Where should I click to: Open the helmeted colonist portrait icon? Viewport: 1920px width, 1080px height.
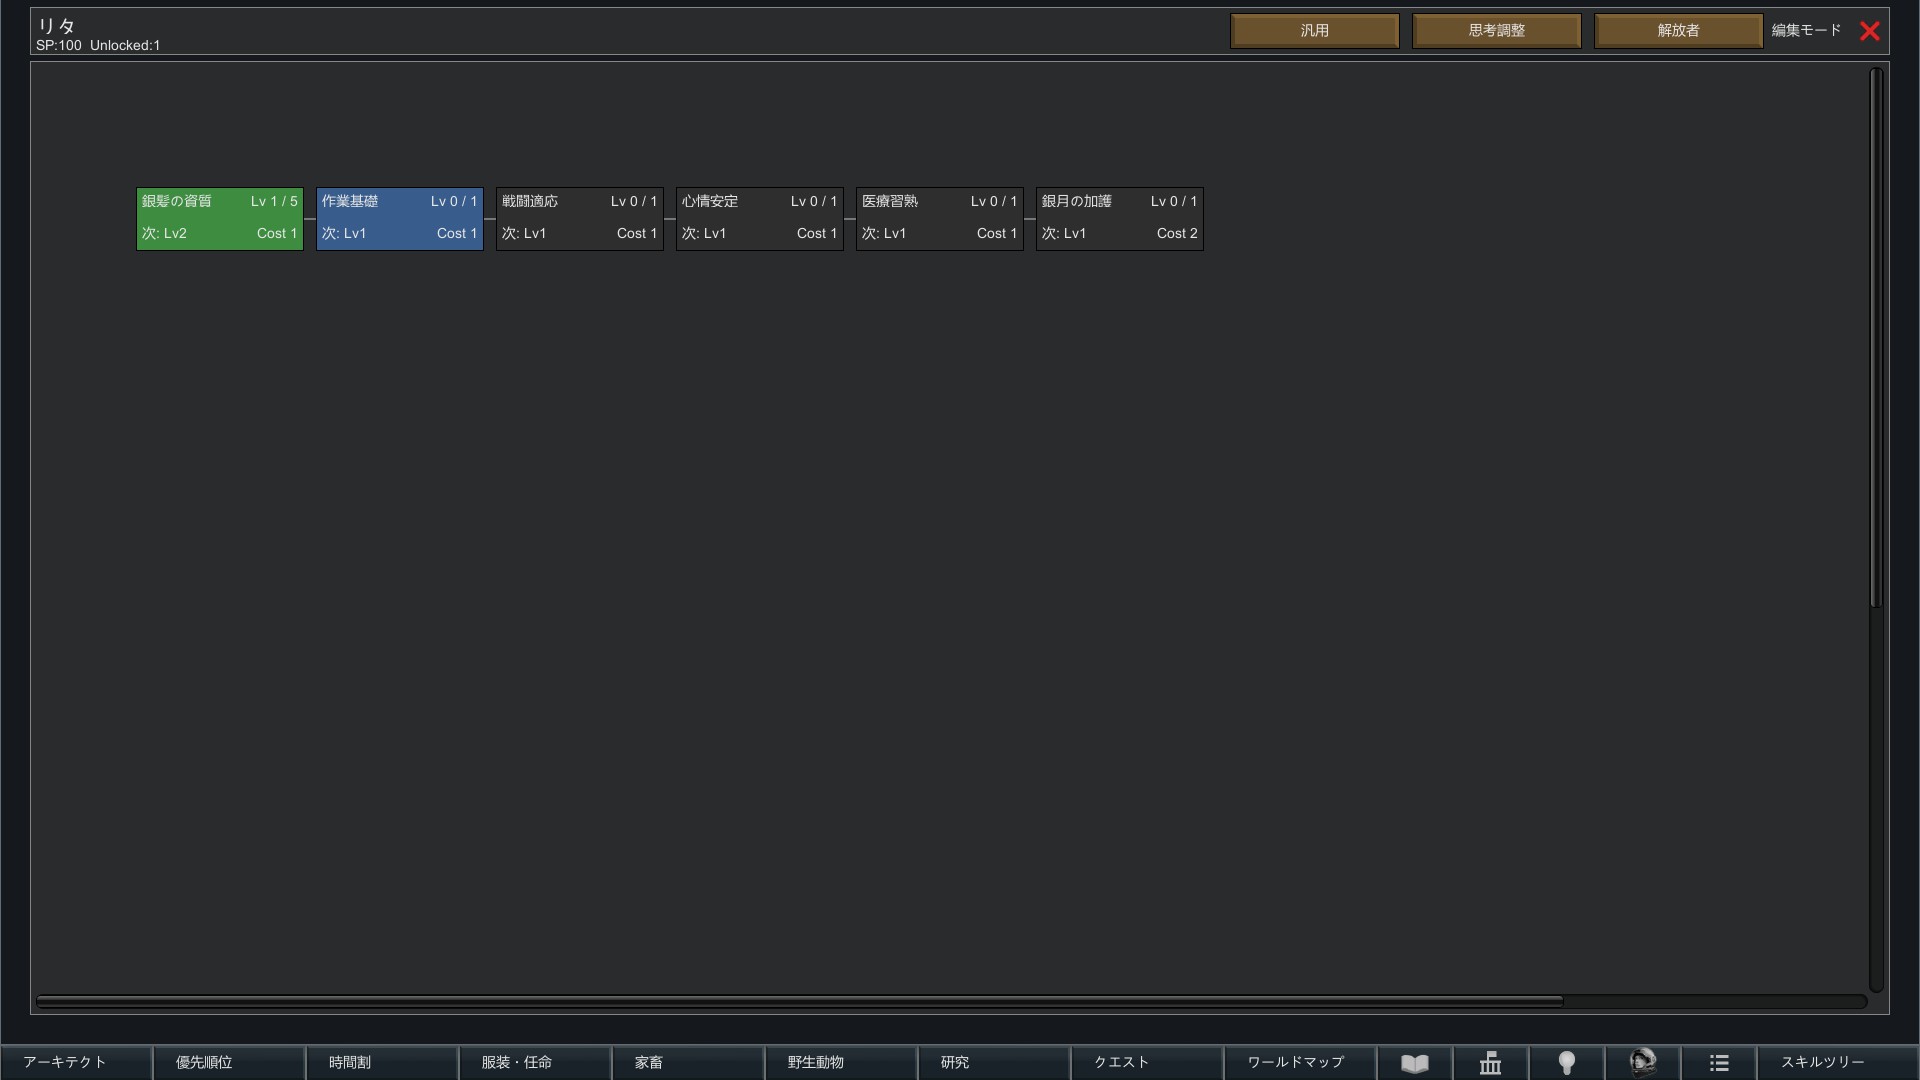tap(1642, 1062)
